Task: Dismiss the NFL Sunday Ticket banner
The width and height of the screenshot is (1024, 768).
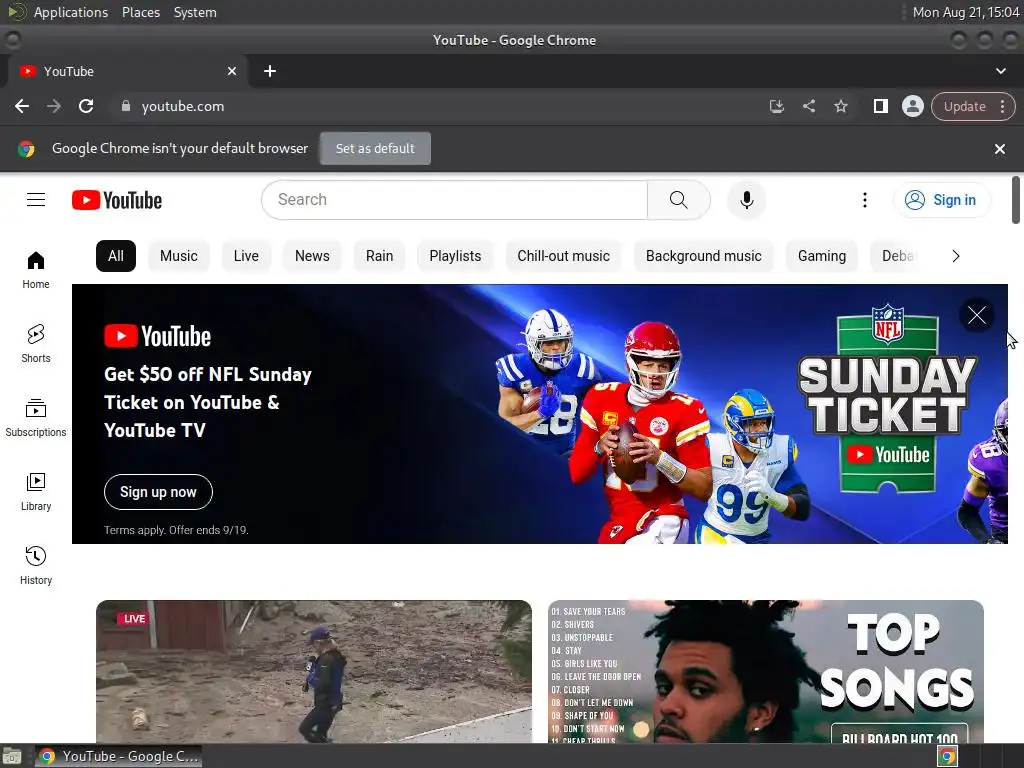Action: click(x=977, y=315)
